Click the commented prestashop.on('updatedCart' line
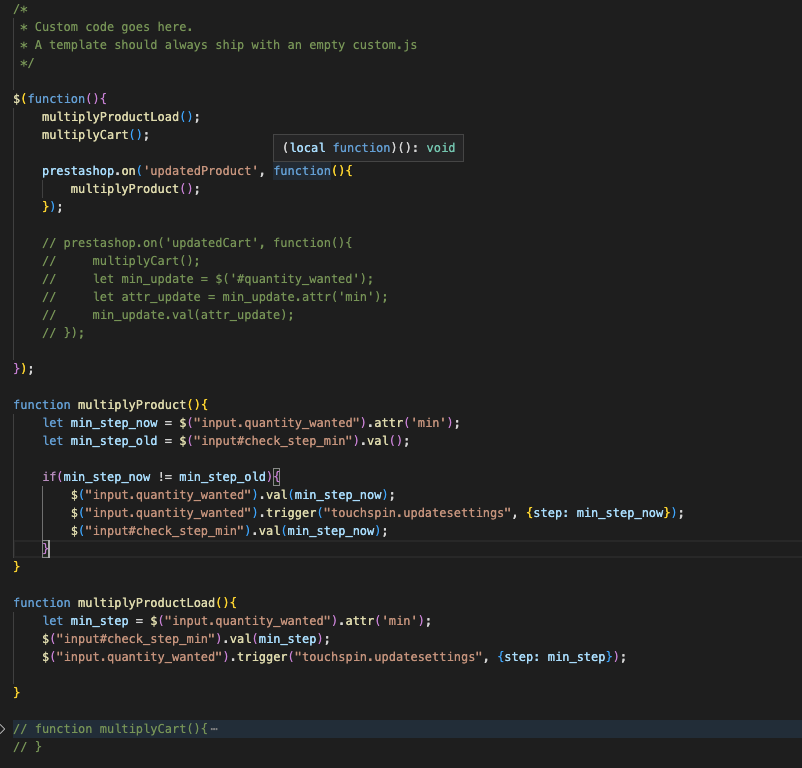The width and height of the screenshot is (802, 768). 197,243
